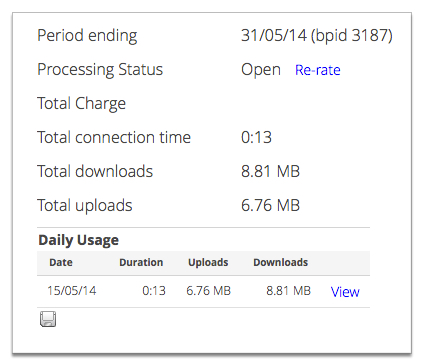
Task: Click the Downloads column header
Action: [281, 262]
